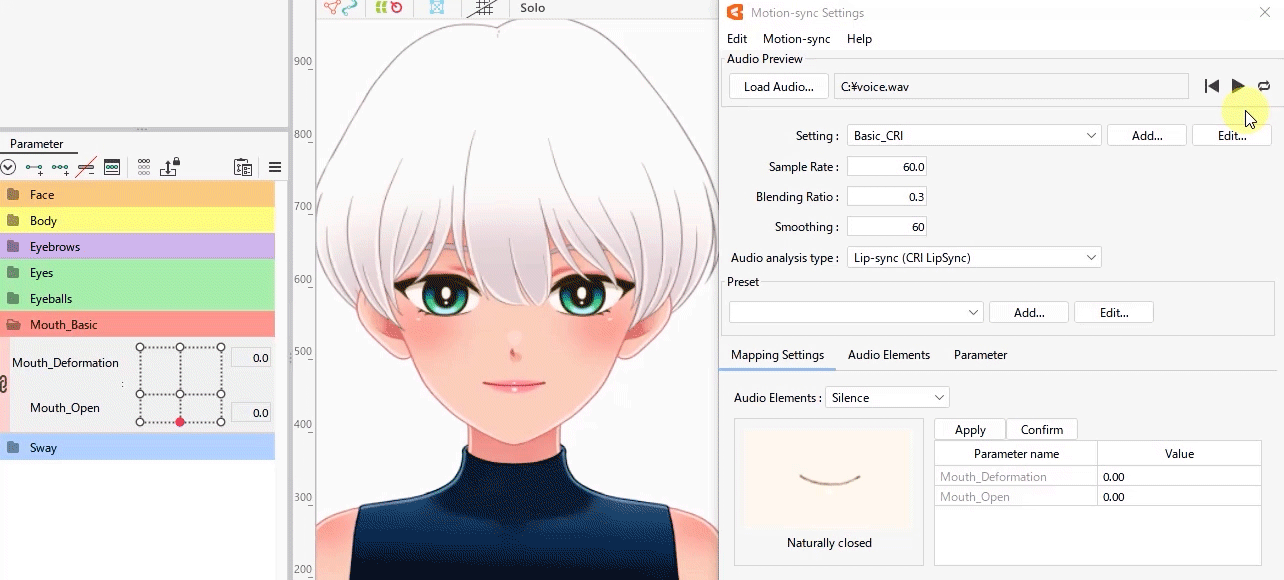Click the parameter lock adjust icon
The width and height of the screenshot is (1284, 580).
(170, 167)
